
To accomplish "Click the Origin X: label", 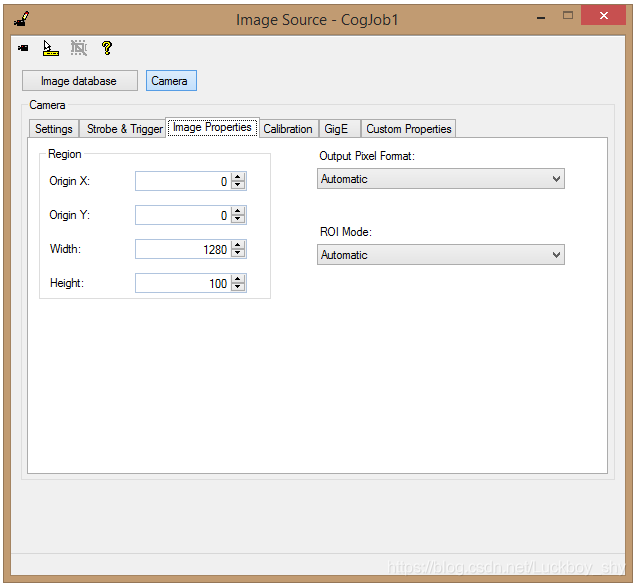I will pyautogui.click(x=69, y=181).
